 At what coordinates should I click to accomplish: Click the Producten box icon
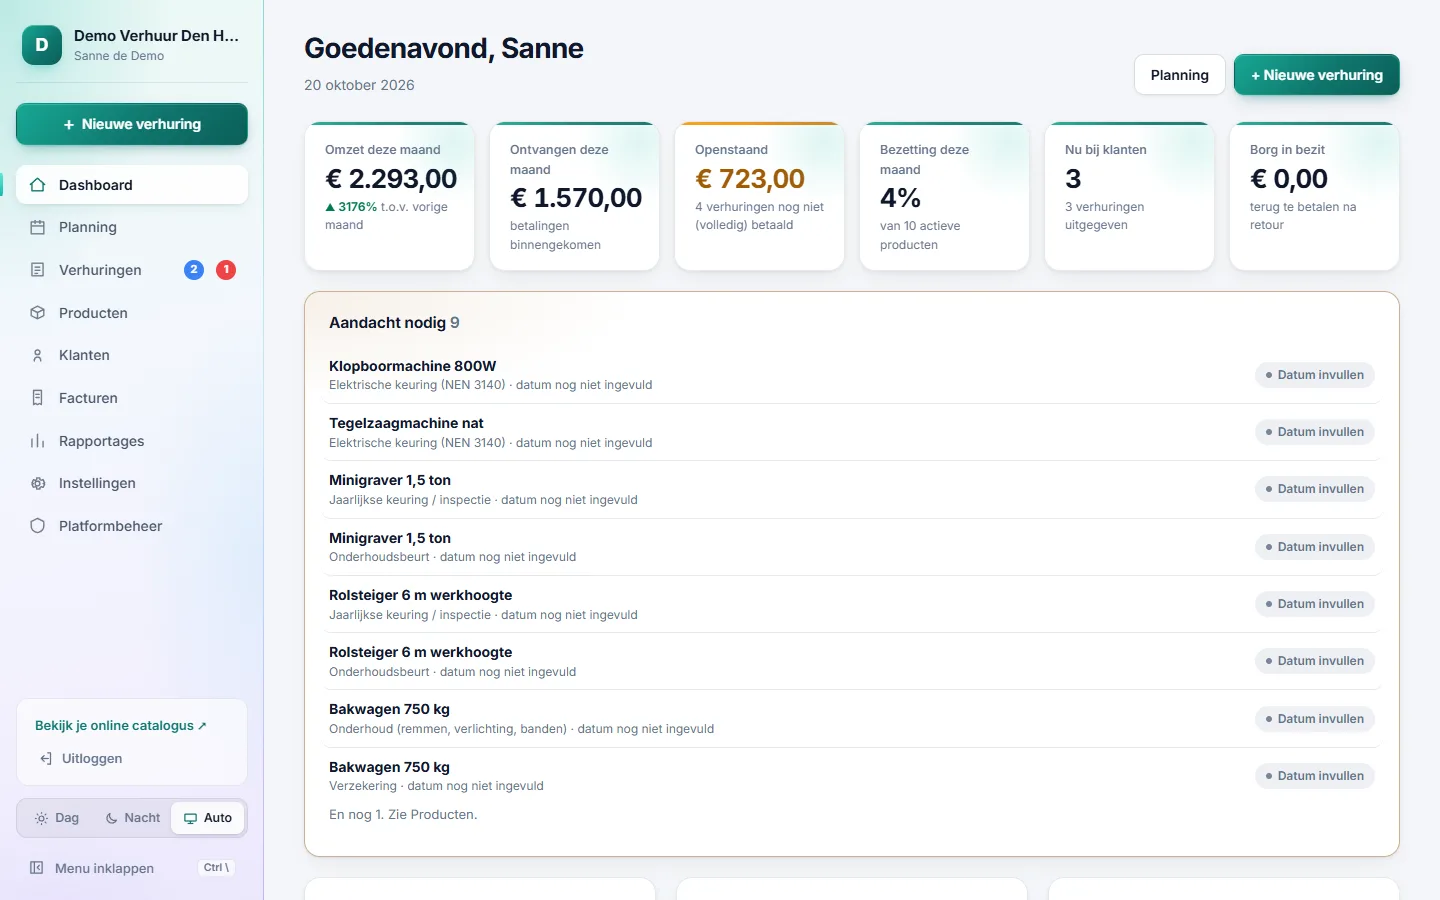(38, 313)
